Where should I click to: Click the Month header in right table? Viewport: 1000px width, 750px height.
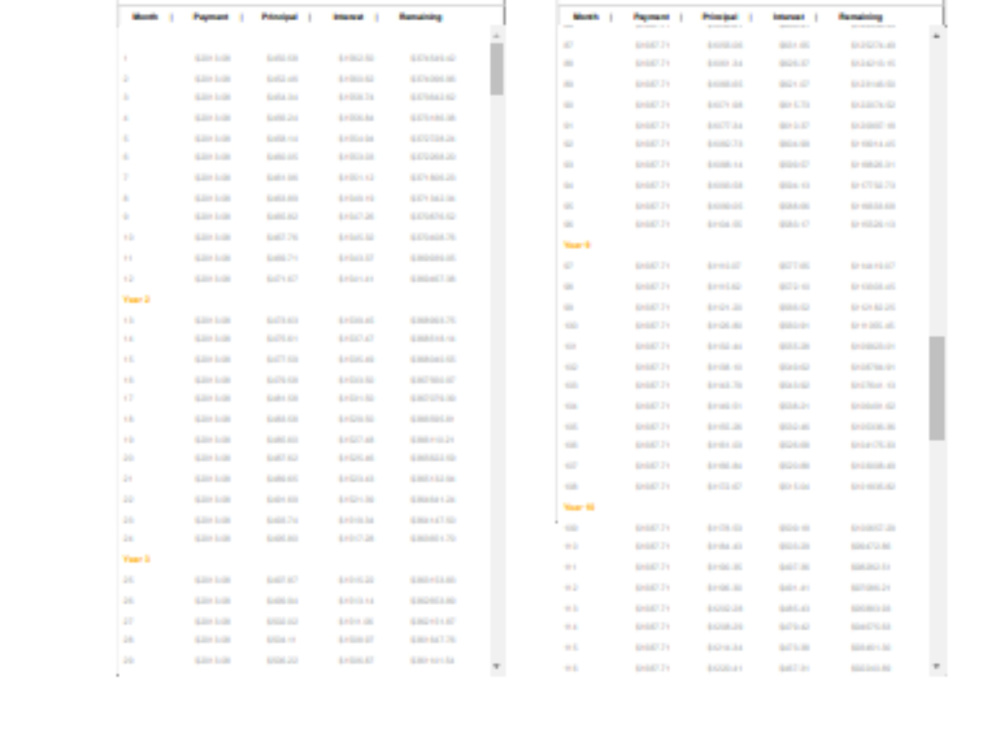[x=585, y=17]
